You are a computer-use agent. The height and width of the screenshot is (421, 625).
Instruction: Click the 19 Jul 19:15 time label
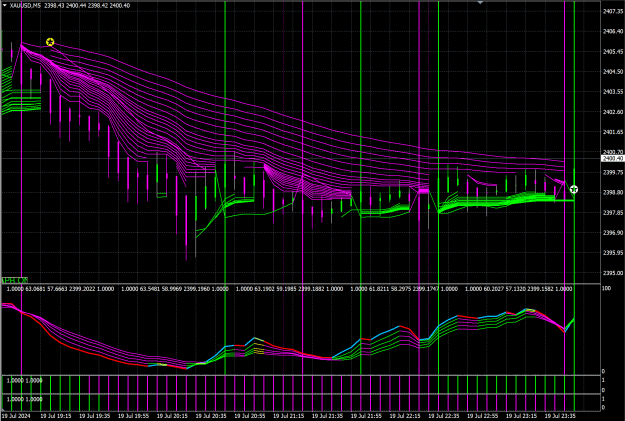click(x=56, y=416)
